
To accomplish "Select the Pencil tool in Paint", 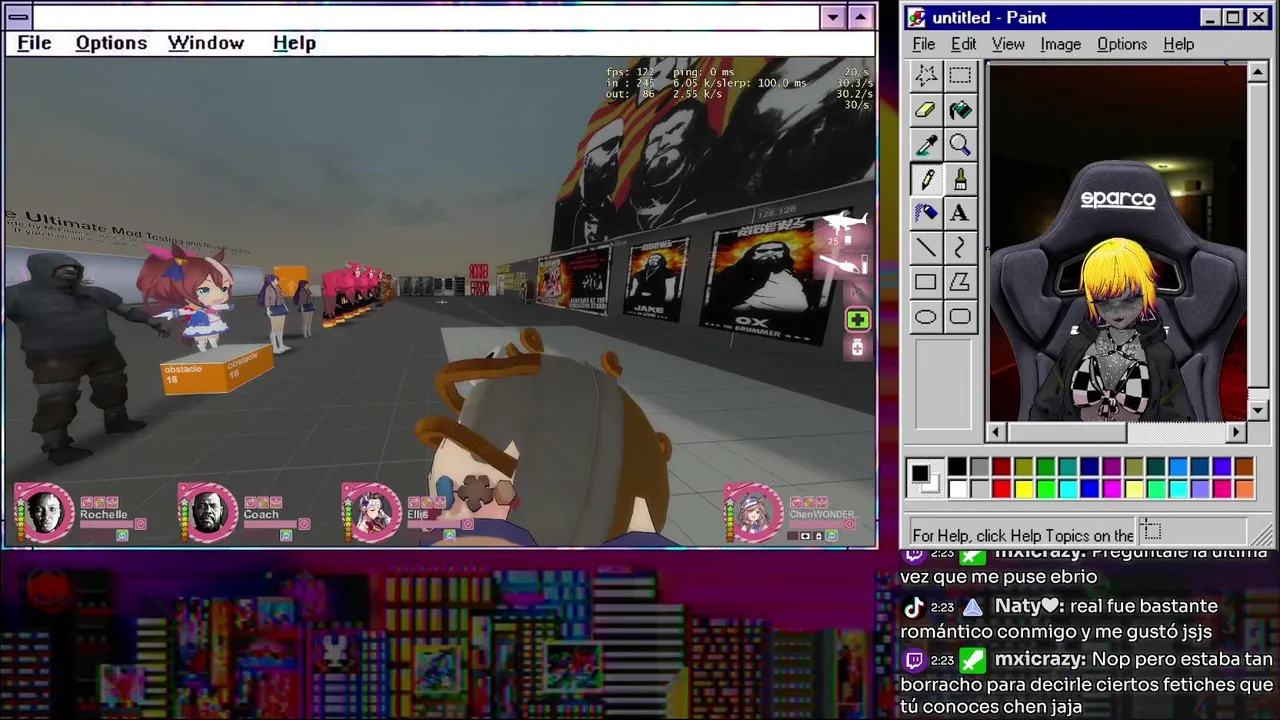I will click(926, 179).
